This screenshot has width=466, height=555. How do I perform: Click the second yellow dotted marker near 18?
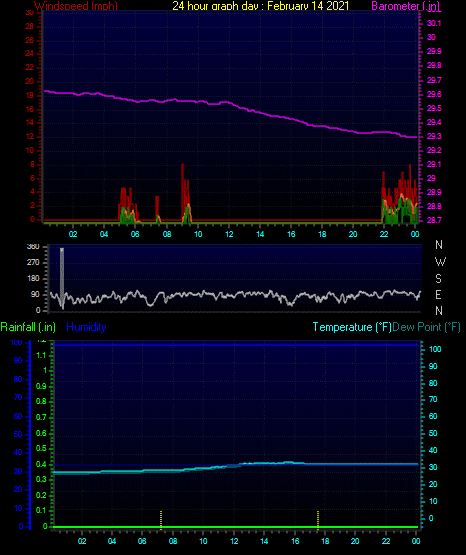[318, 520]
